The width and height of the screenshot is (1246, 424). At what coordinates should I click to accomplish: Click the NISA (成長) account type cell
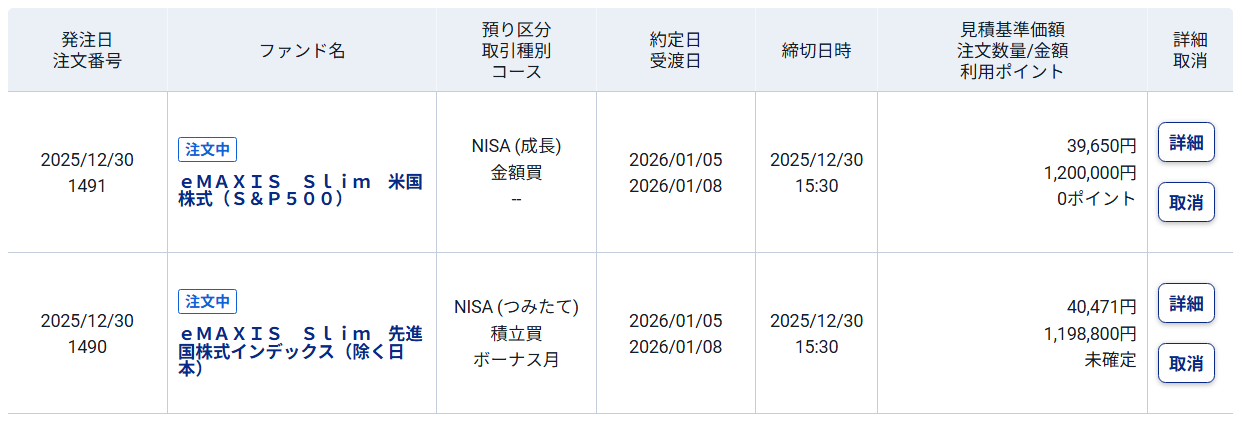click(x=516, y=146)
